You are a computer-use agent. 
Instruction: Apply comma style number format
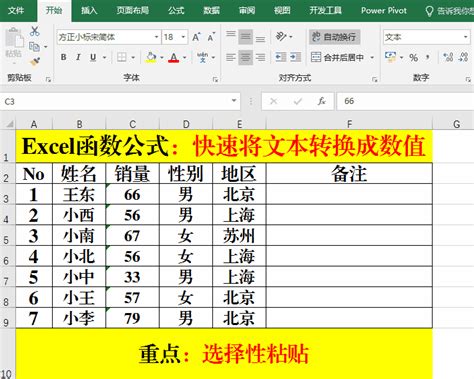click(428, 57)
